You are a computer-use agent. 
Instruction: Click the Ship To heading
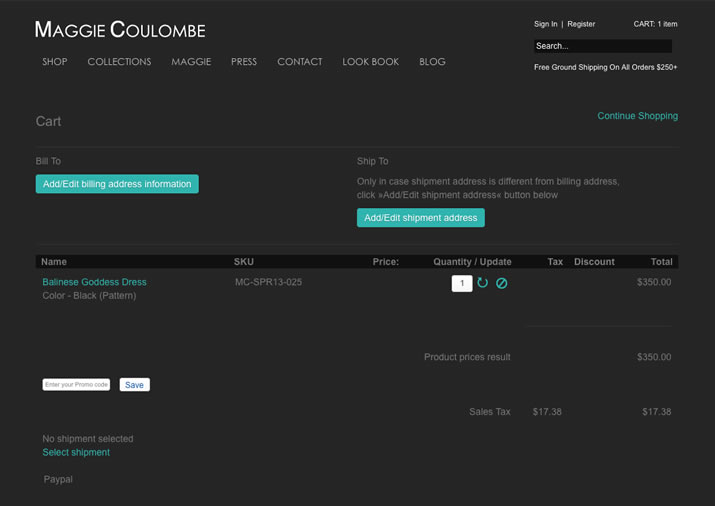point(373,161)
